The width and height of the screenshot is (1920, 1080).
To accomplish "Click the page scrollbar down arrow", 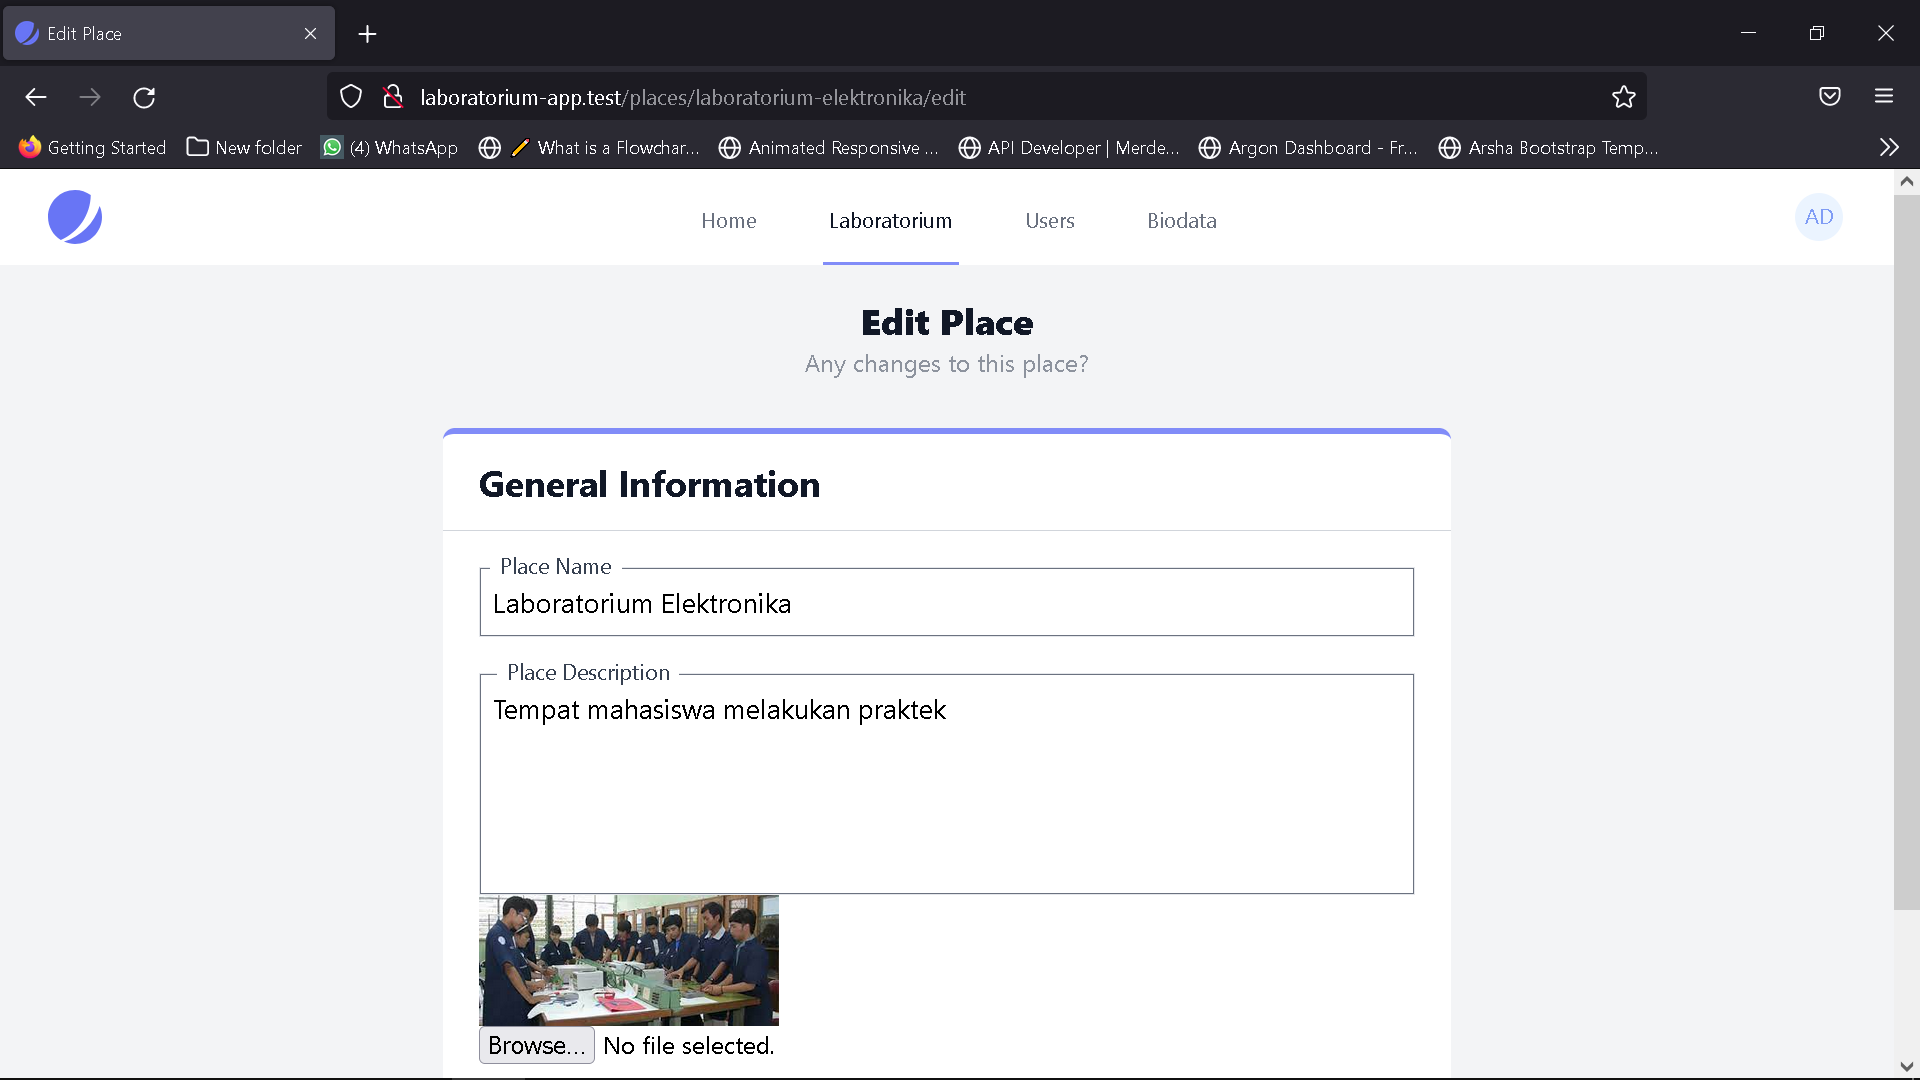I will pos(1907,1066).
